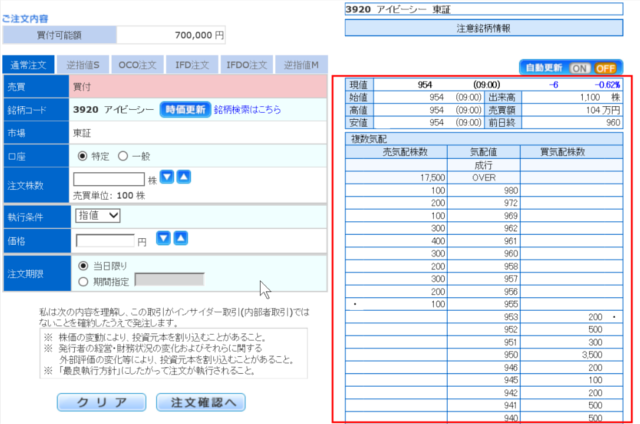
Task: Select bid price 942 in quote board
Action: 510,393
